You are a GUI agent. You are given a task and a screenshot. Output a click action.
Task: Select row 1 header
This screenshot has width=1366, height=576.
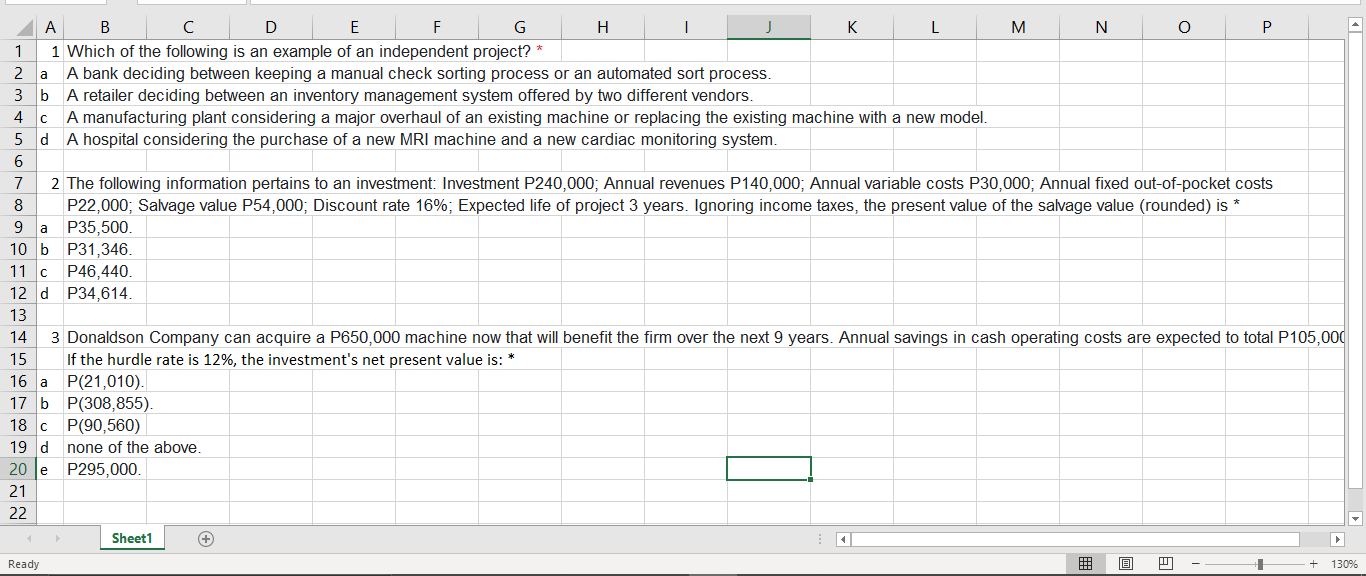tap(18, 51)
